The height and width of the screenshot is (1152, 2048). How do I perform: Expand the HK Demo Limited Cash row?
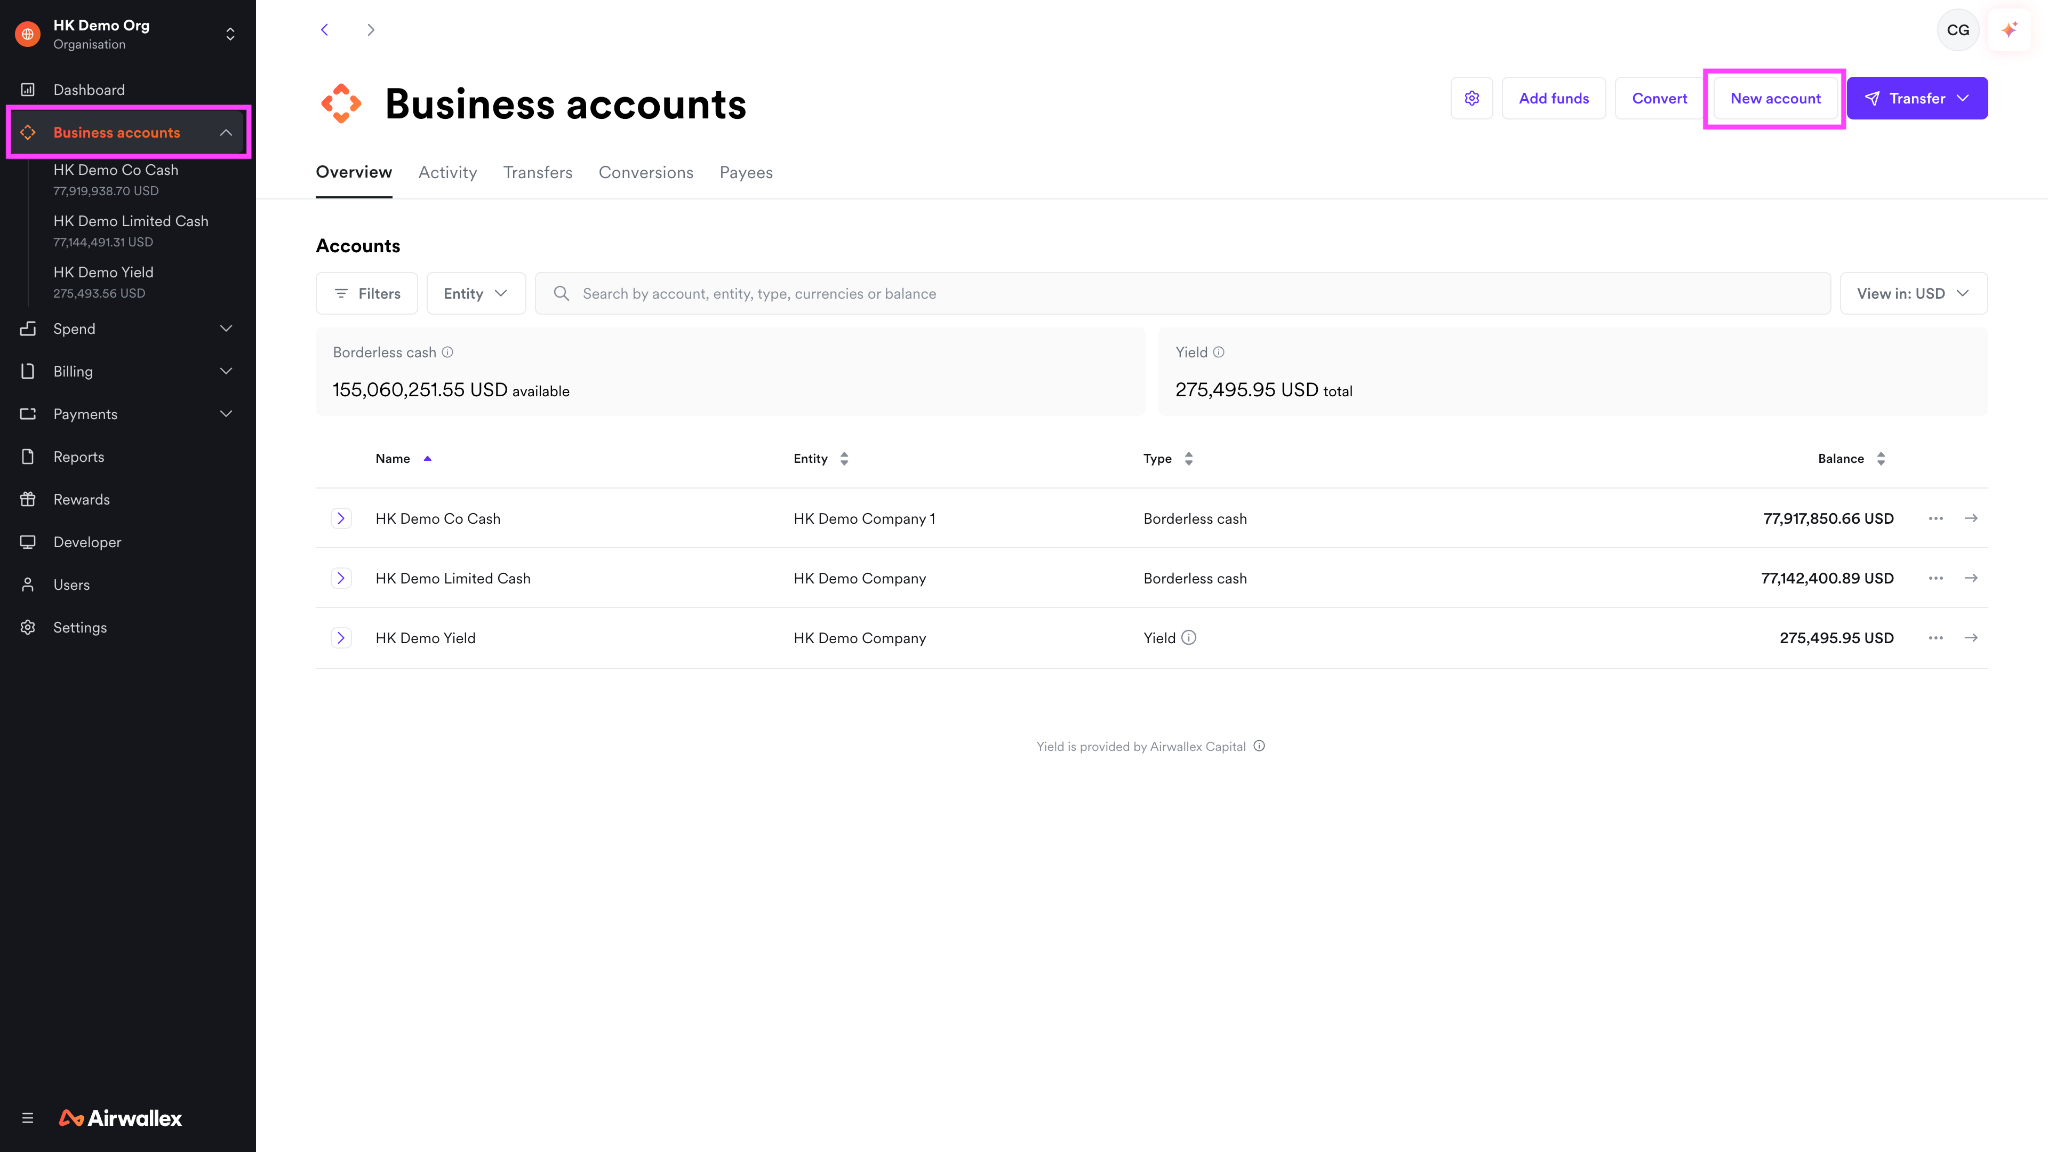tap(341, 578)
